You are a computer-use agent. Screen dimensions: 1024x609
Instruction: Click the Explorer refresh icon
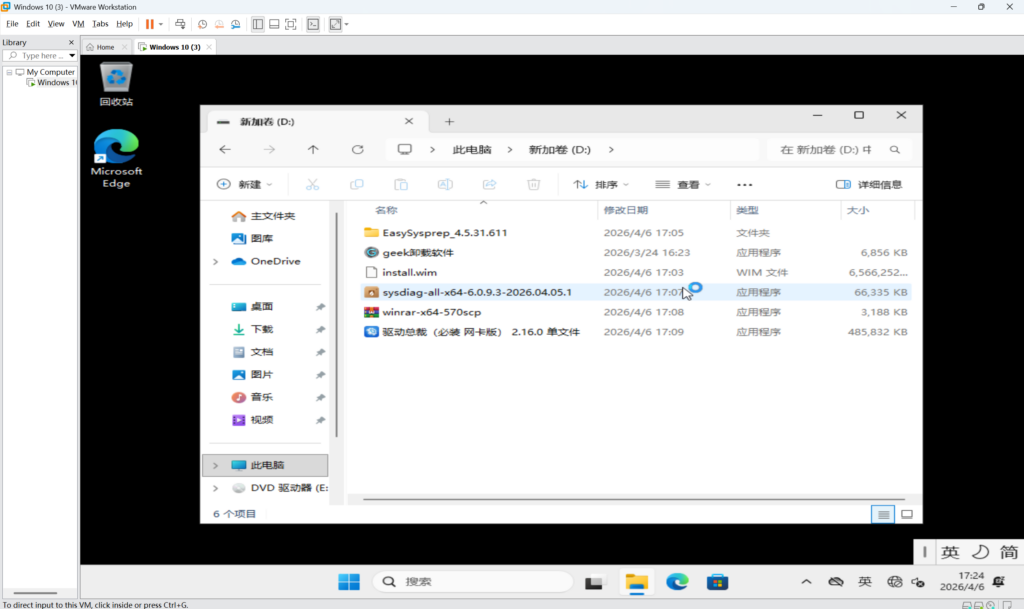[357, 149]
